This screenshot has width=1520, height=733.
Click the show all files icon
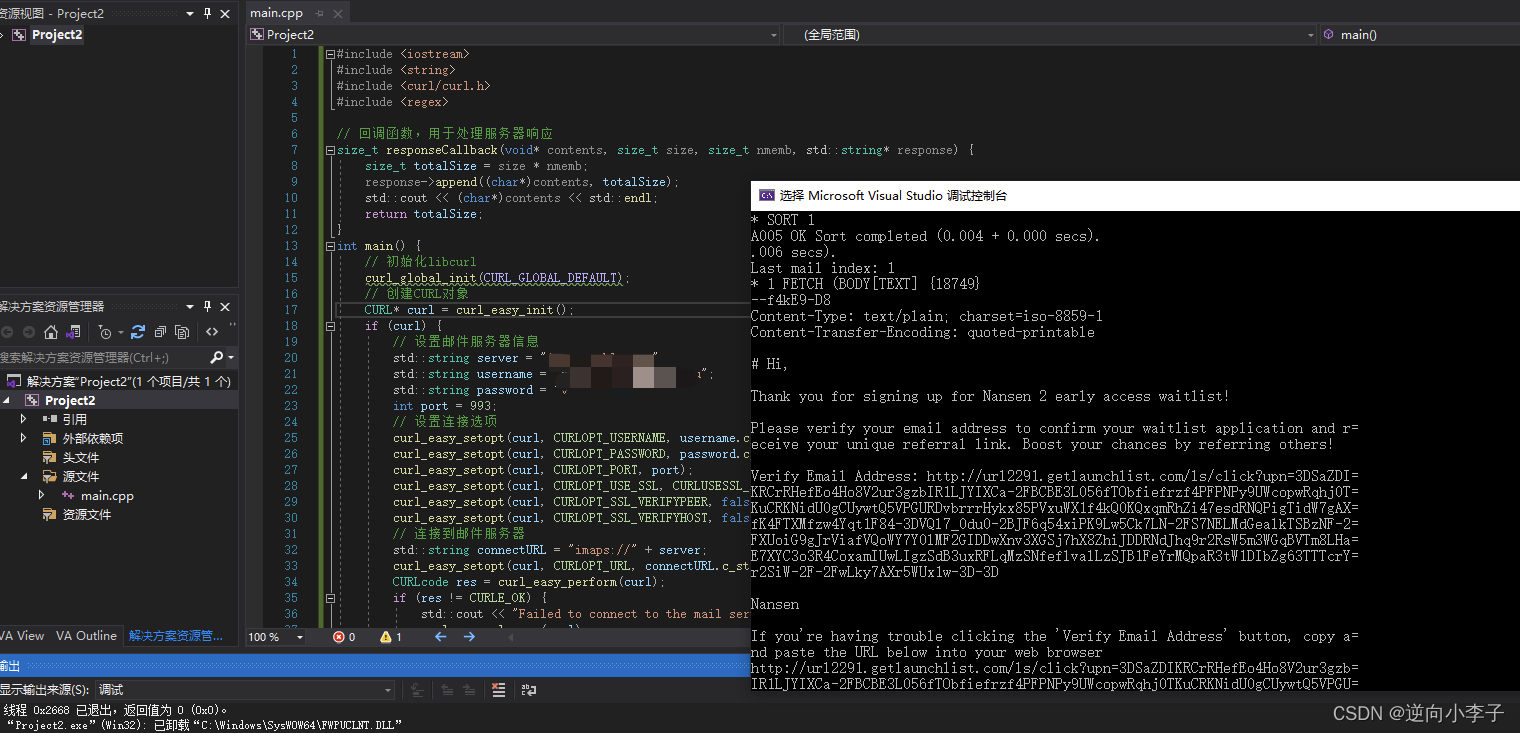coord(182,332)
